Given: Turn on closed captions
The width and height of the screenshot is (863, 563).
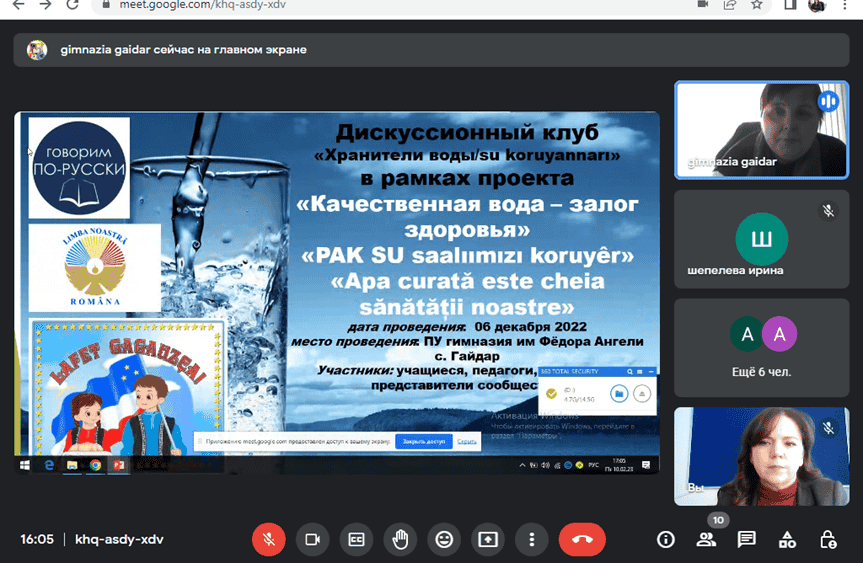Looking at the screenshot, I should click(x=356, y=539).
